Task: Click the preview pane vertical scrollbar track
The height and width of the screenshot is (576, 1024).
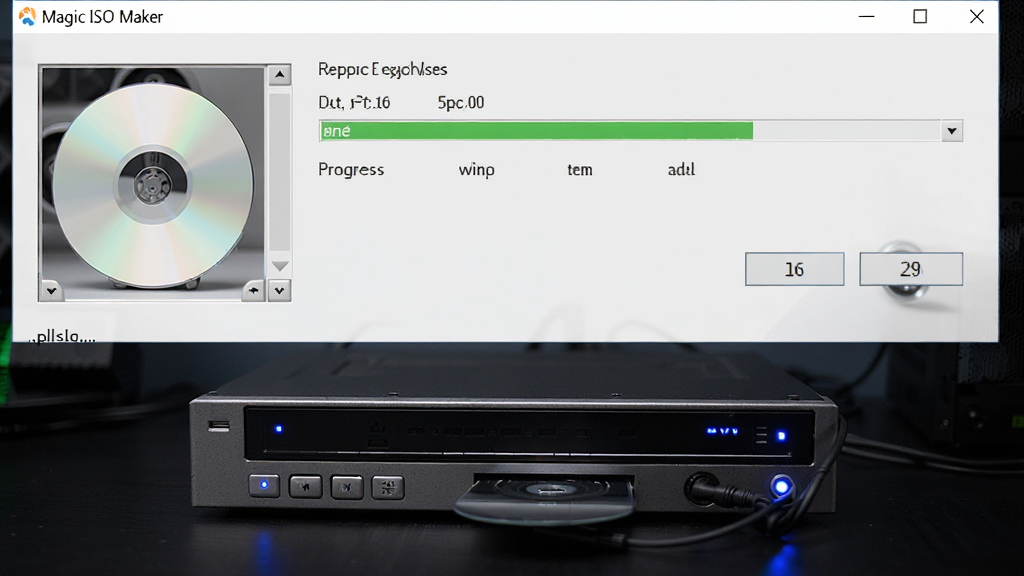Action: 280,172
